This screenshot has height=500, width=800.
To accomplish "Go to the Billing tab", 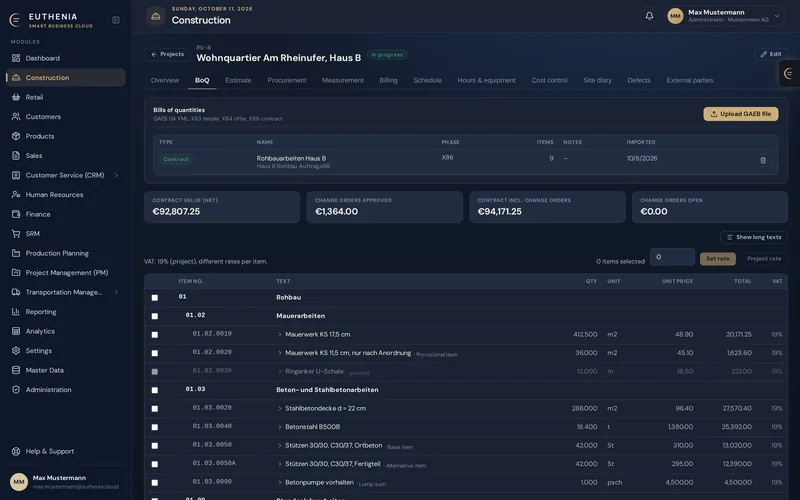I will [388, 80].
